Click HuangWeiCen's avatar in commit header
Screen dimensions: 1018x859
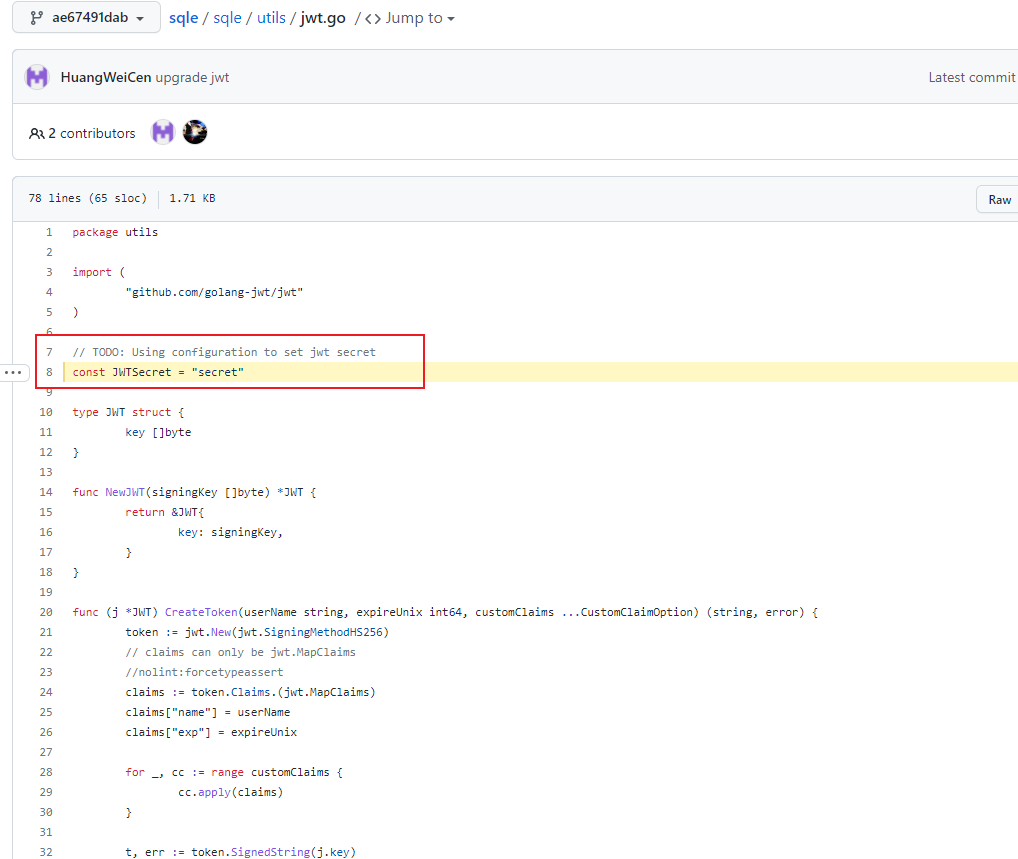click(37, 77)
